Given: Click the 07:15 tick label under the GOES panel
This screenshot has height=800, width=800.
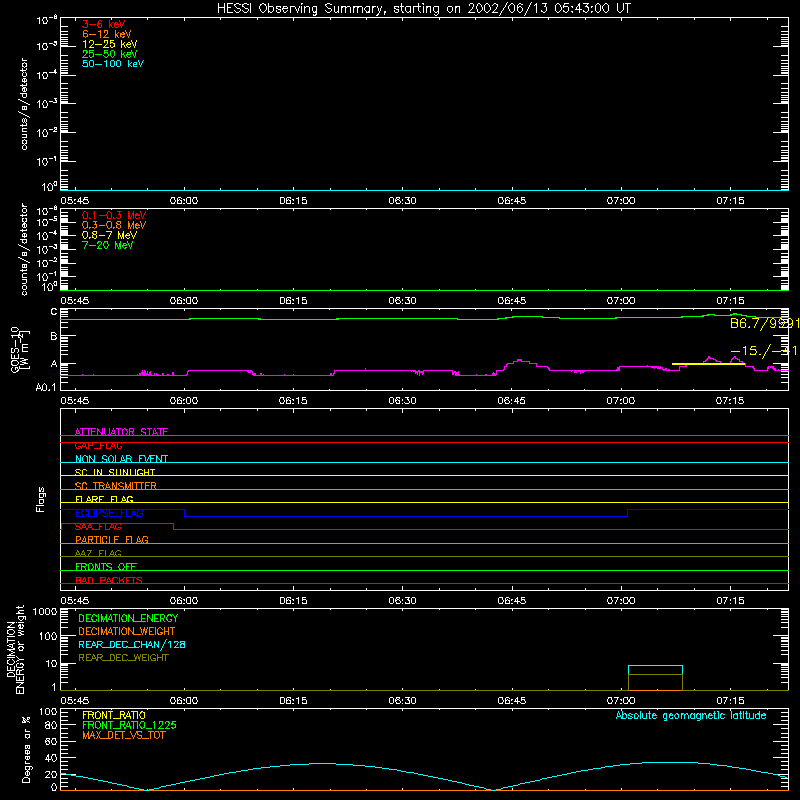Looking at the screenshot, I should pyautogui.click(x=730, y=401).
